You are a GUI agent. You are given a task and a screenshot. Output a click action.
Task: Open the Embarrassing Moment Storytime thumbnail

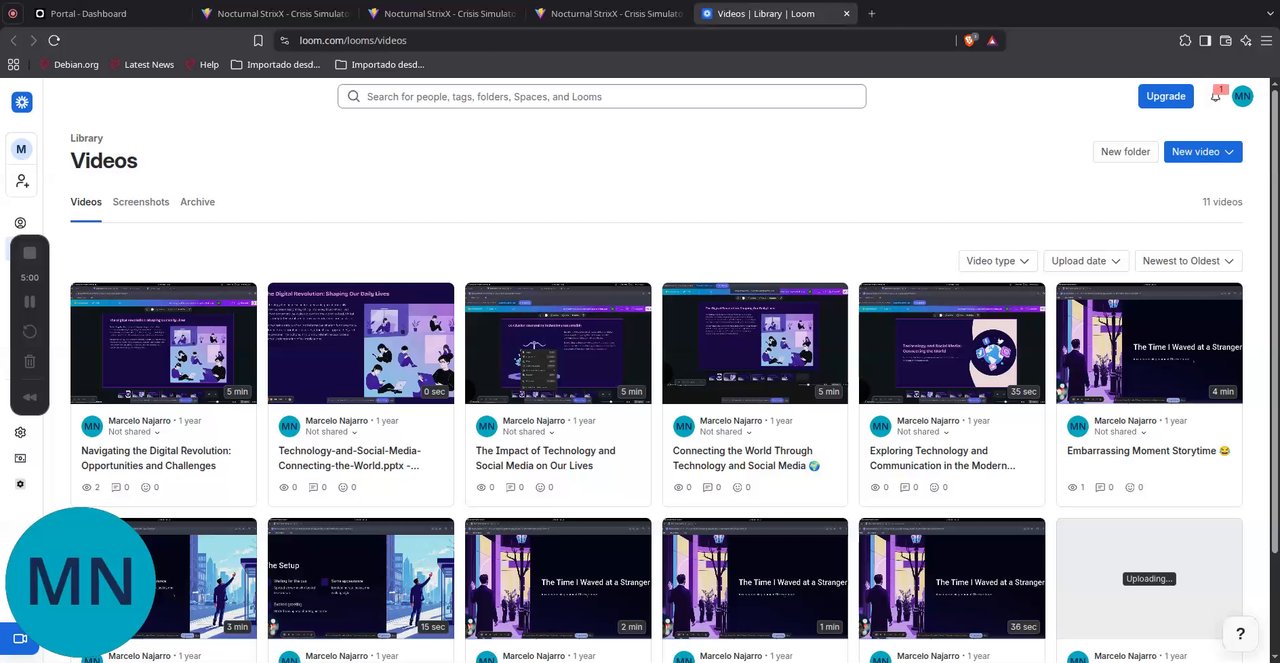click(x=1149, y=343)
